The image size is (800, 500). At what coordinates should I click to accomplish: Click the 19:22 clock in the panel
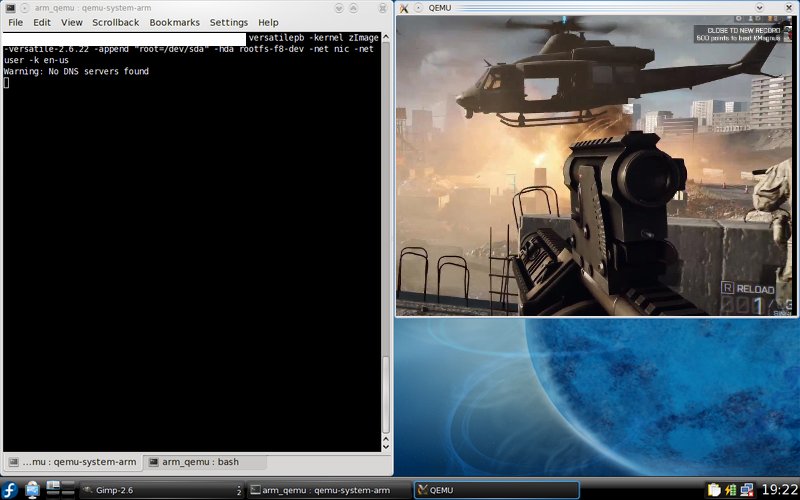[x=780, y=490]
